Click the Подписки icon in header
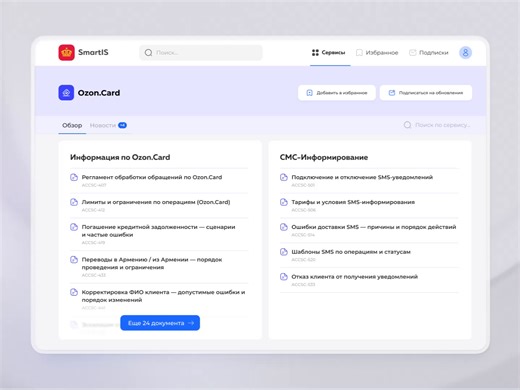 [x=413, y=53]
